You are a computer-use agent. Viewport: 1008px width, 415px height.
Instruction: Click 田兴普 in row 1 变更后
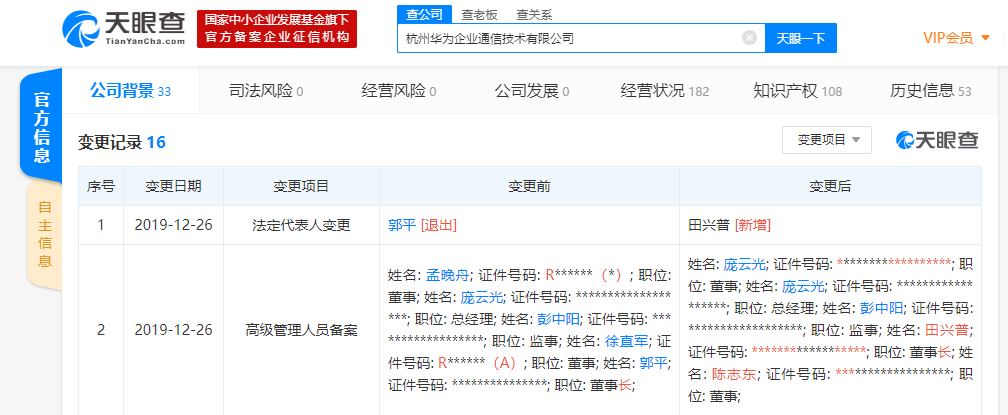[x=708, y=225]
